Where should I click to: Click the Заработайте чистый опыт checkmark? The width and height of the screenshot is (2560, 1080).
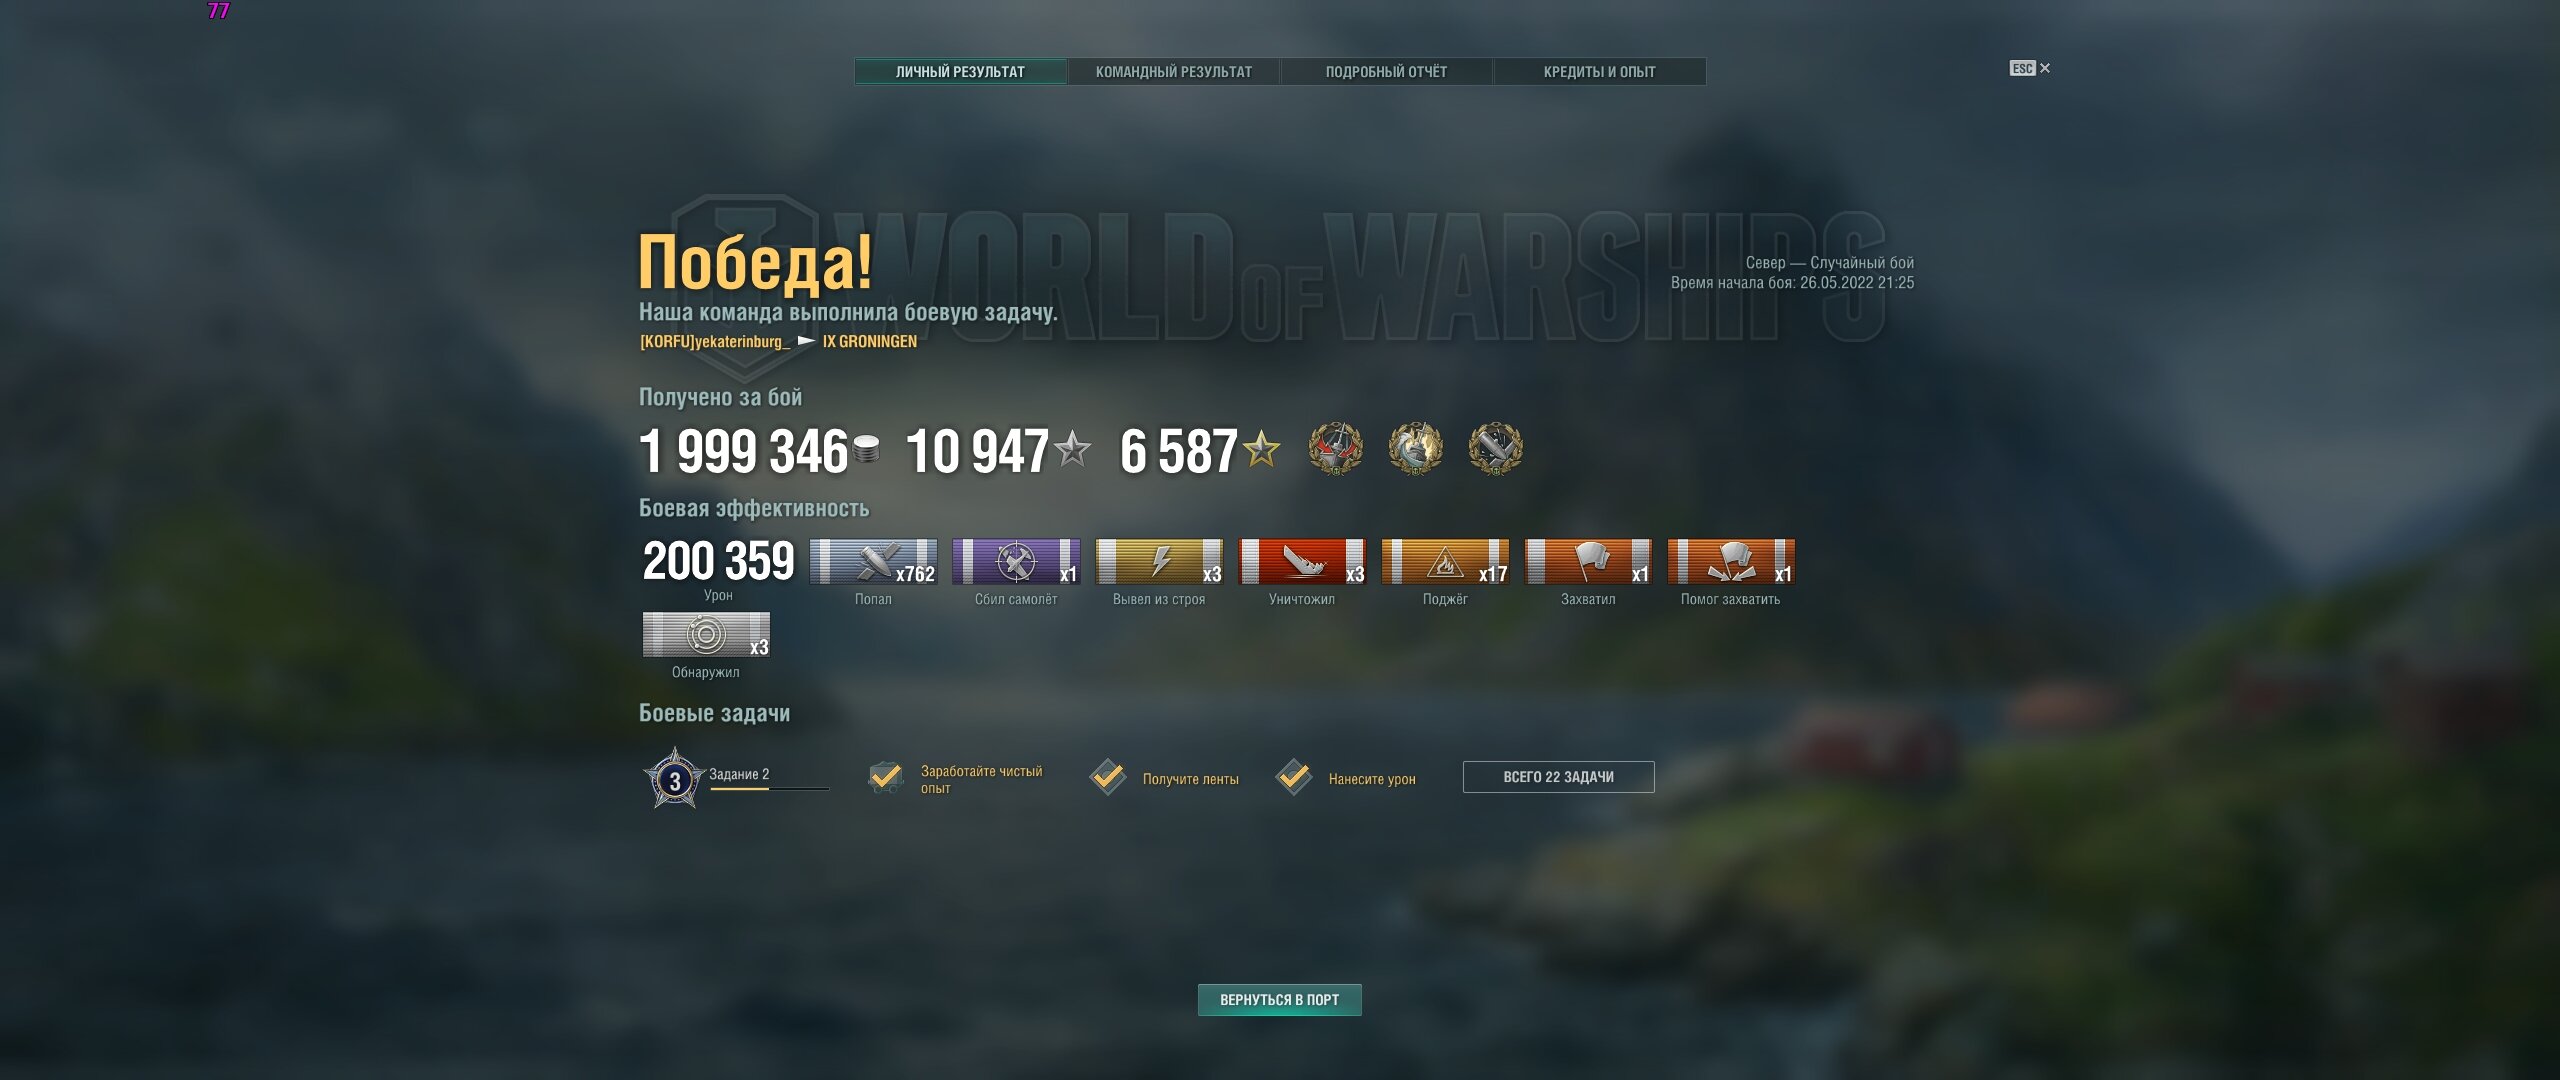tap(886, 777)
